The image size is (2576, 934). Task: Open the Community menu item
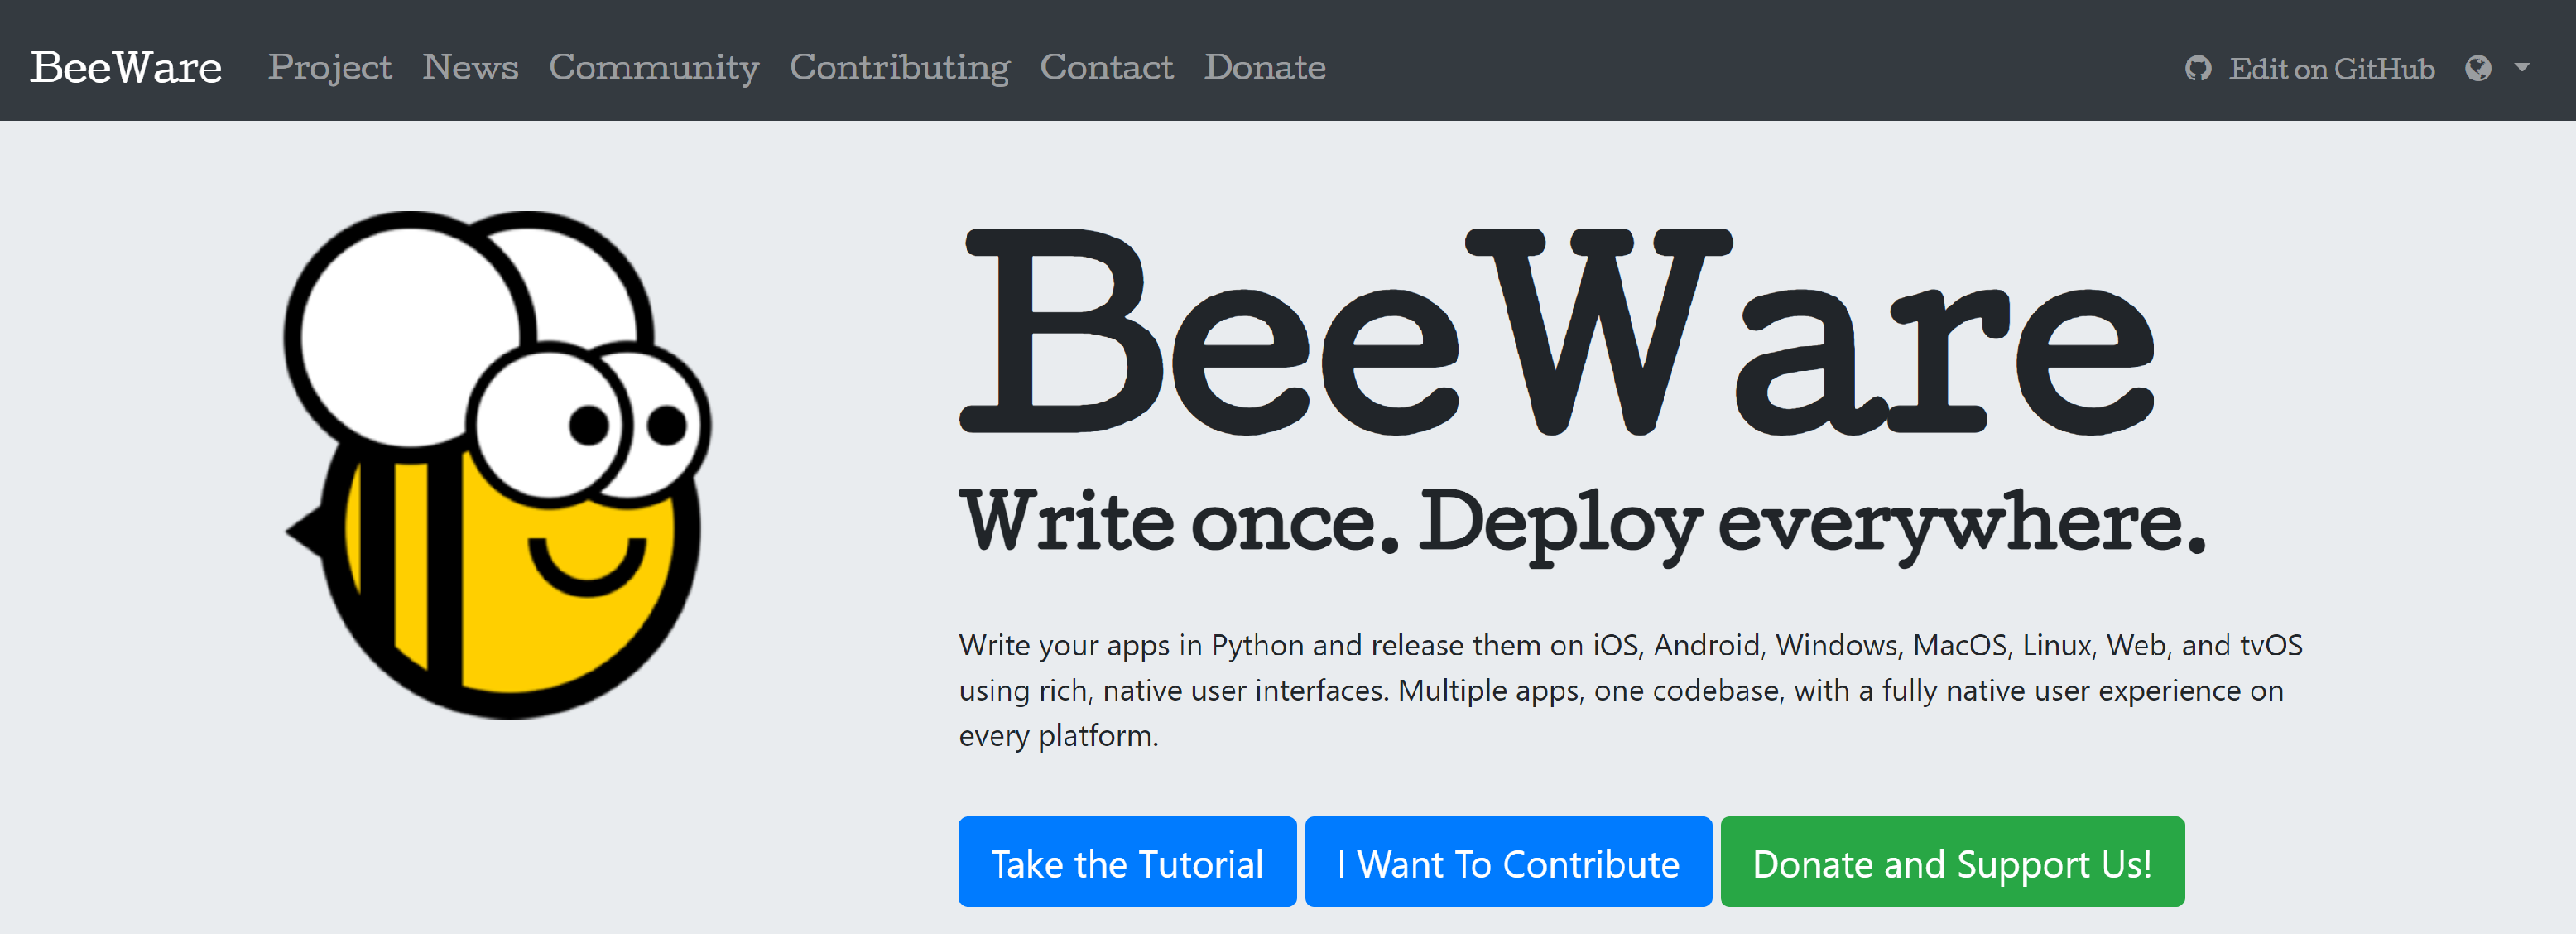(651, 65)
